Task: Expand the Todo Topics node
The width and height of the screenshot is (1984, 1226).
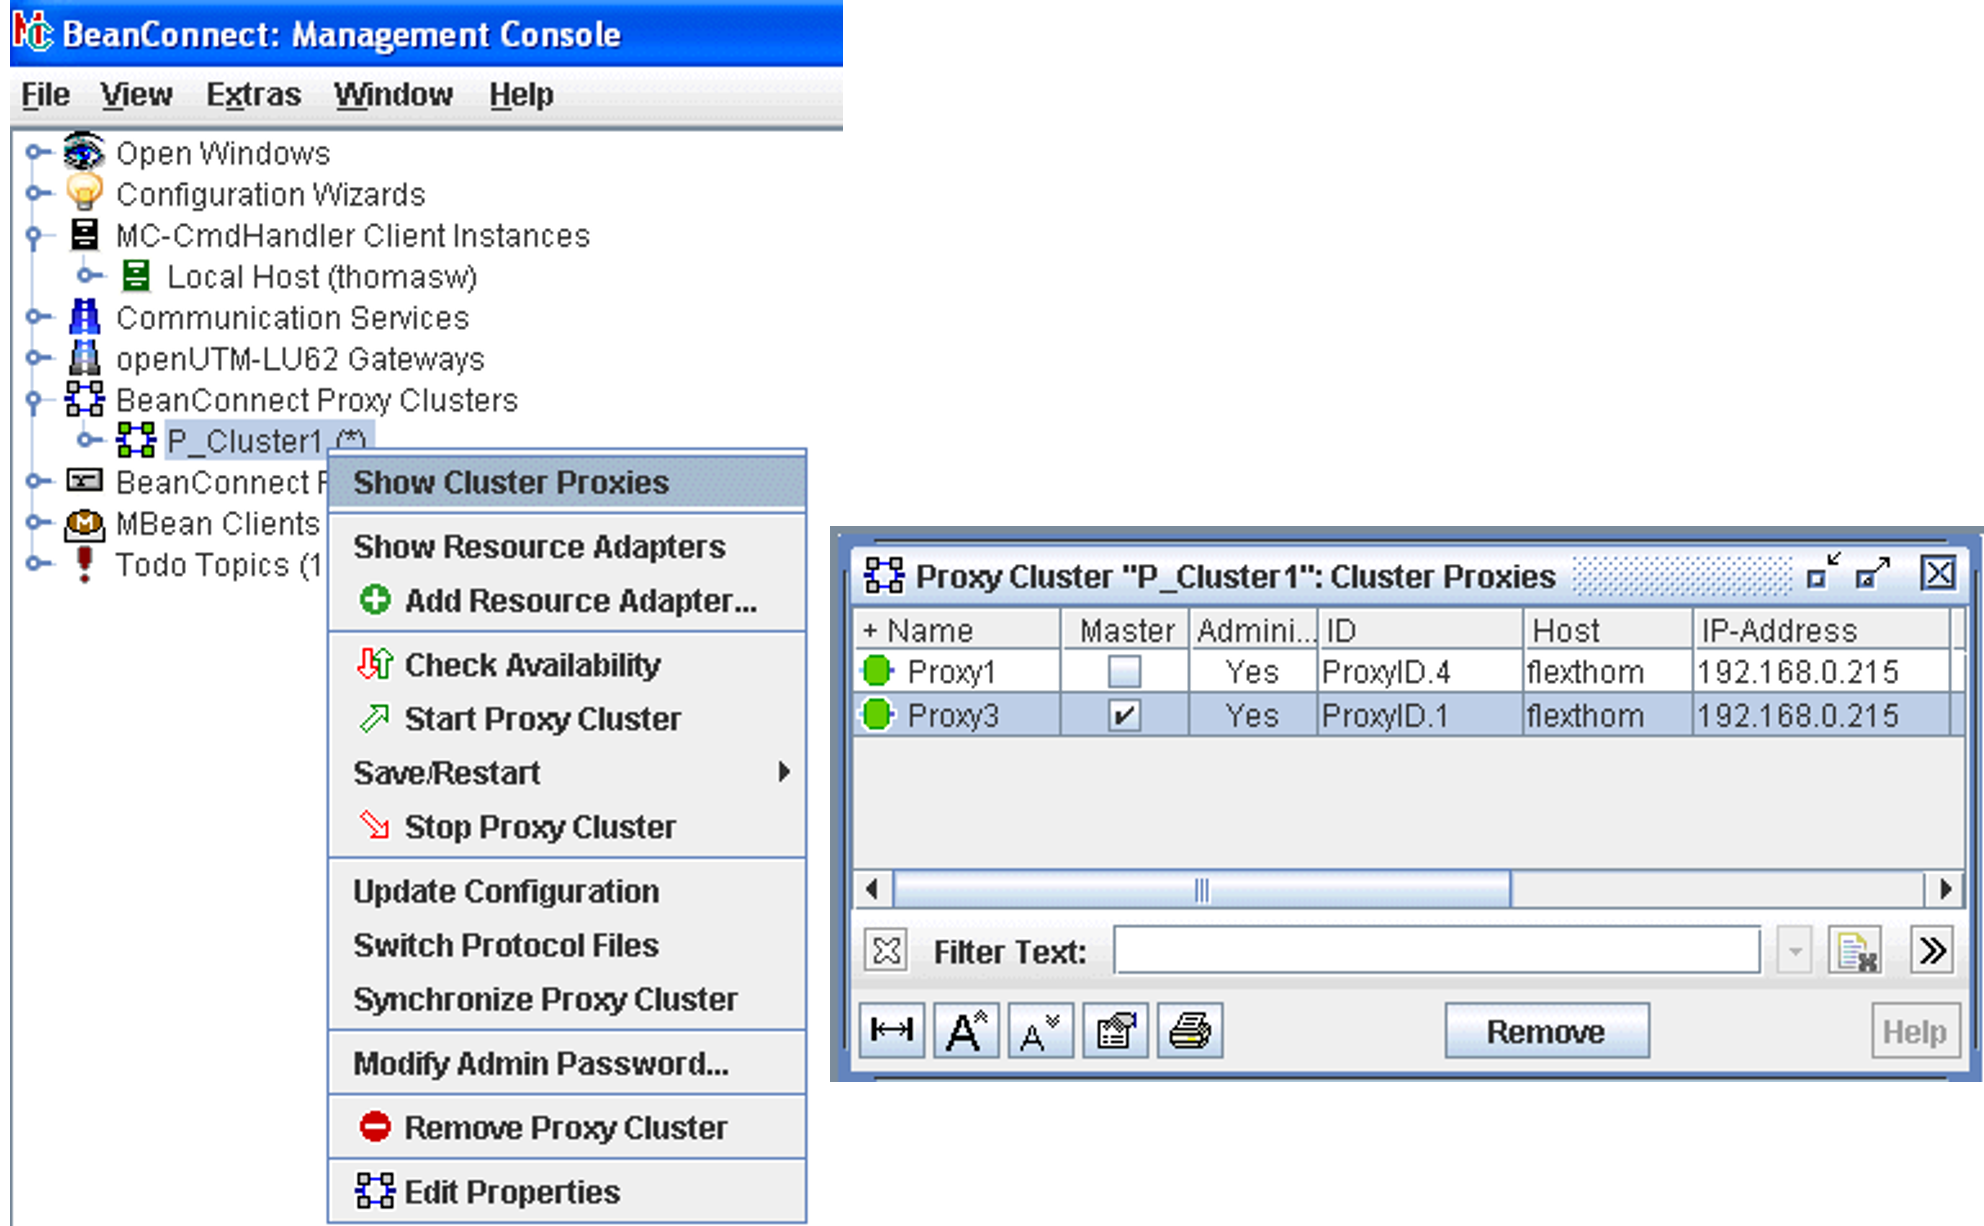Action: tap(37, 563)
